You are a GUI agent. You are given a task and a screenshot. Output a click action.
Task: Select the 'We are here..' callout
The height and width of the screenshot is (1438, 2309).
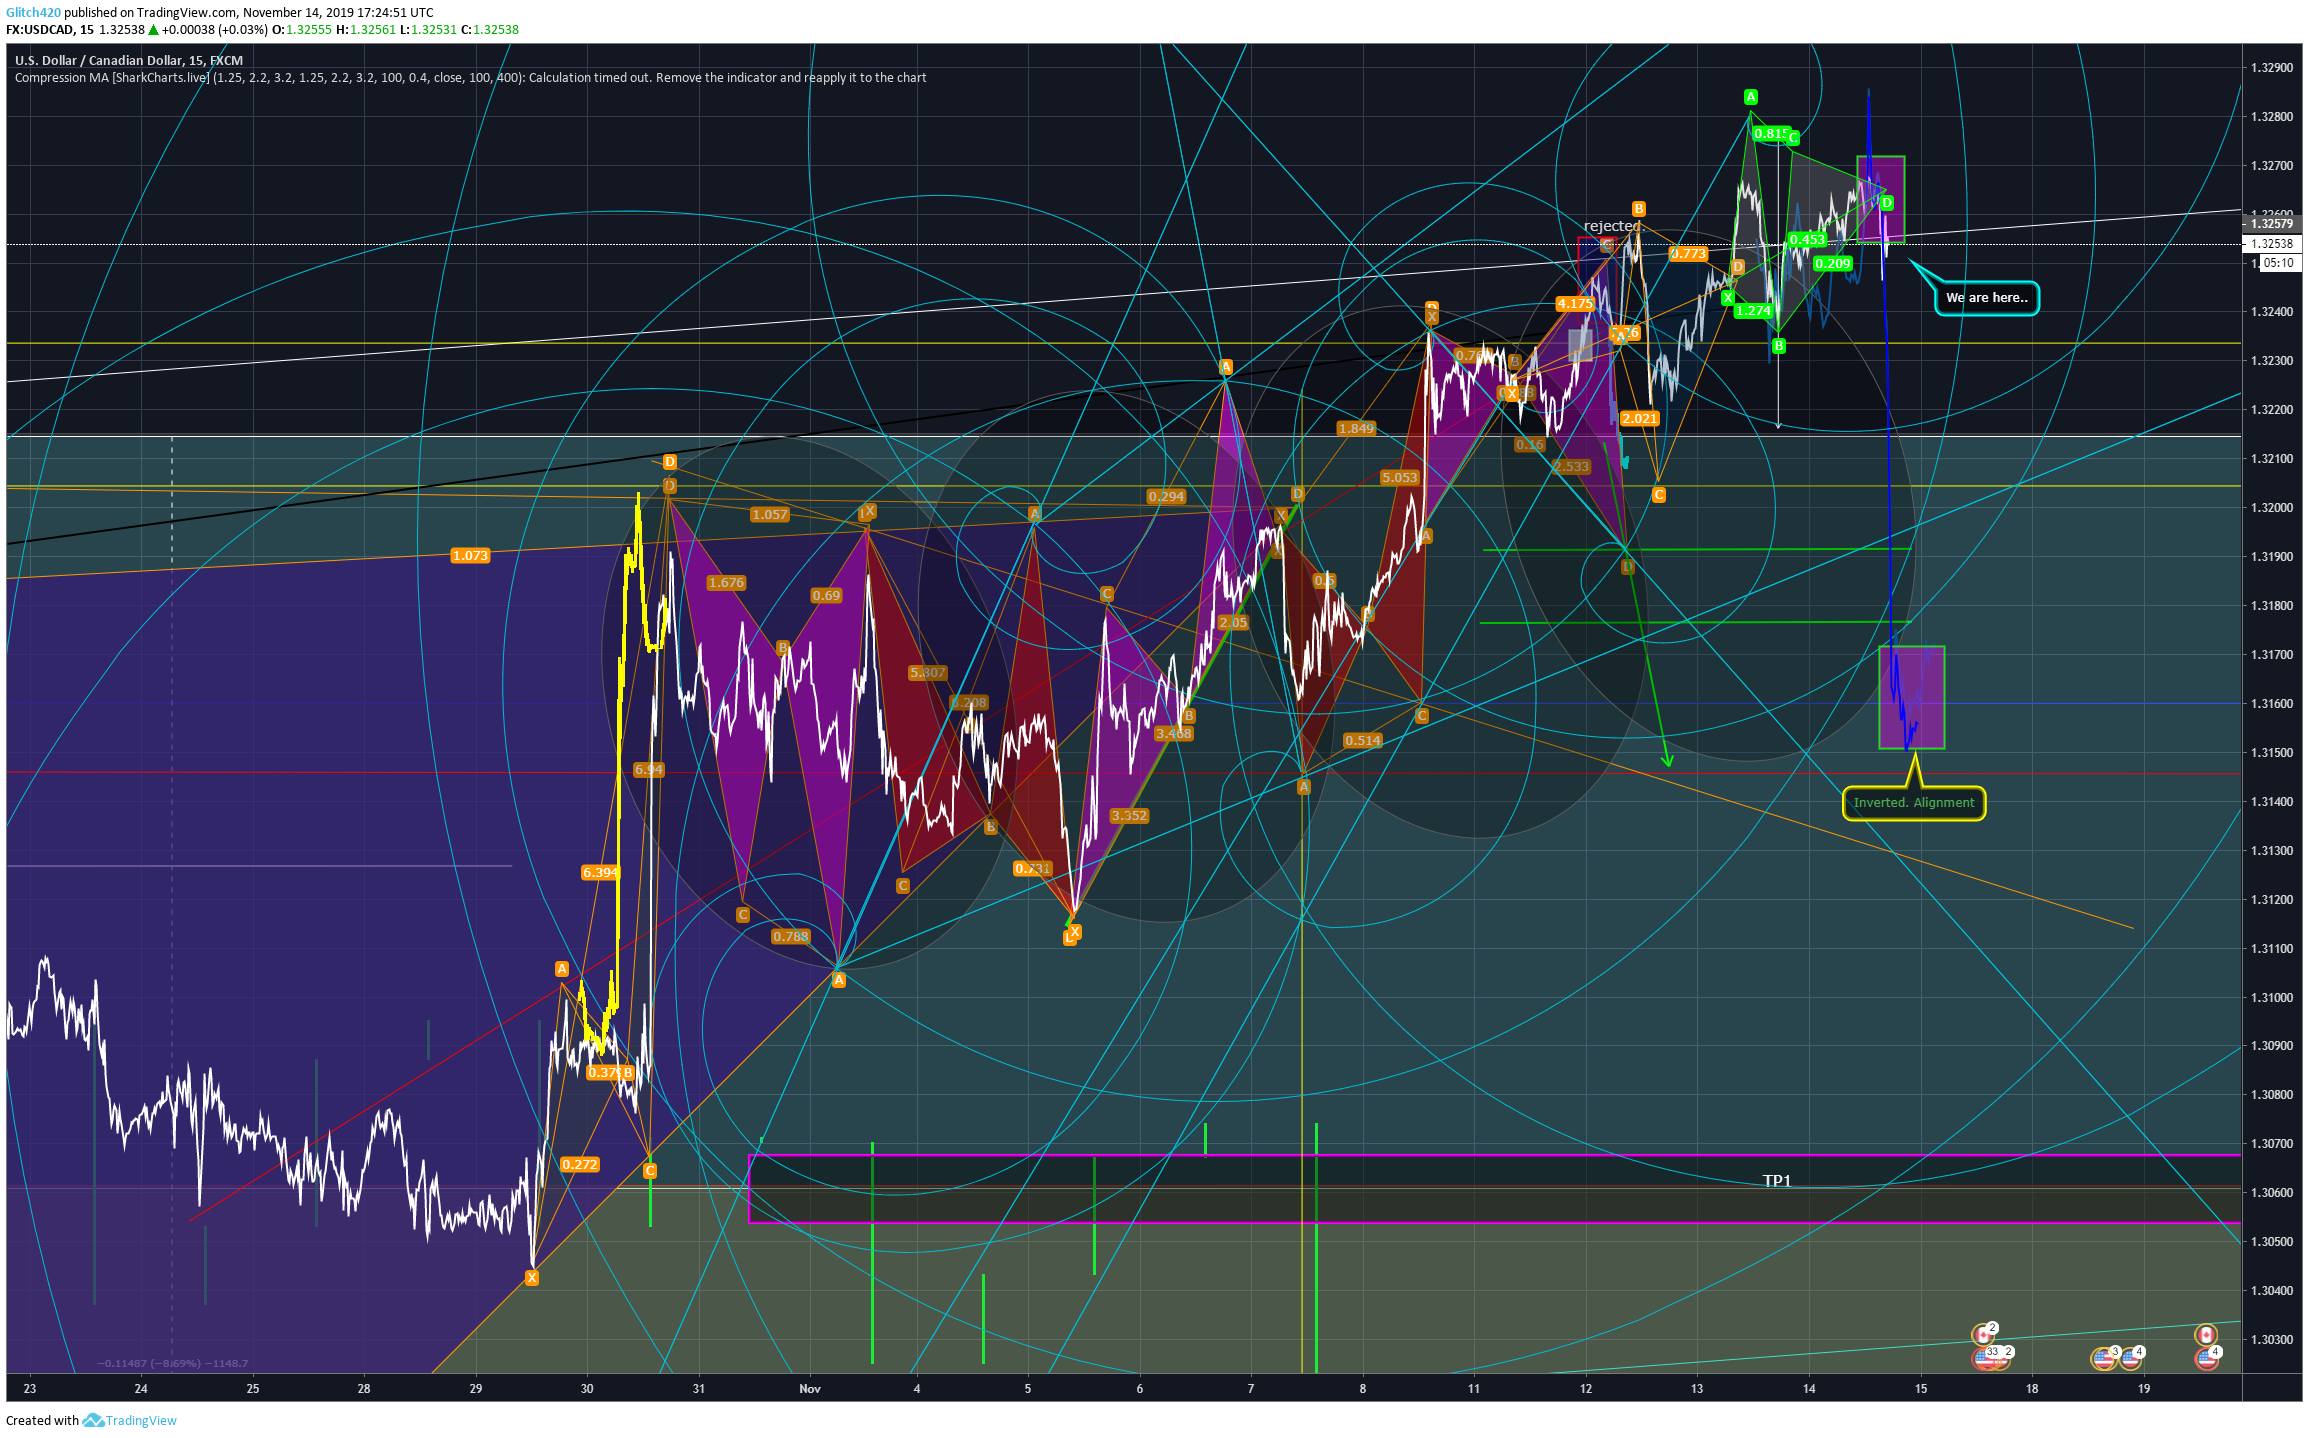(1986, 298)
